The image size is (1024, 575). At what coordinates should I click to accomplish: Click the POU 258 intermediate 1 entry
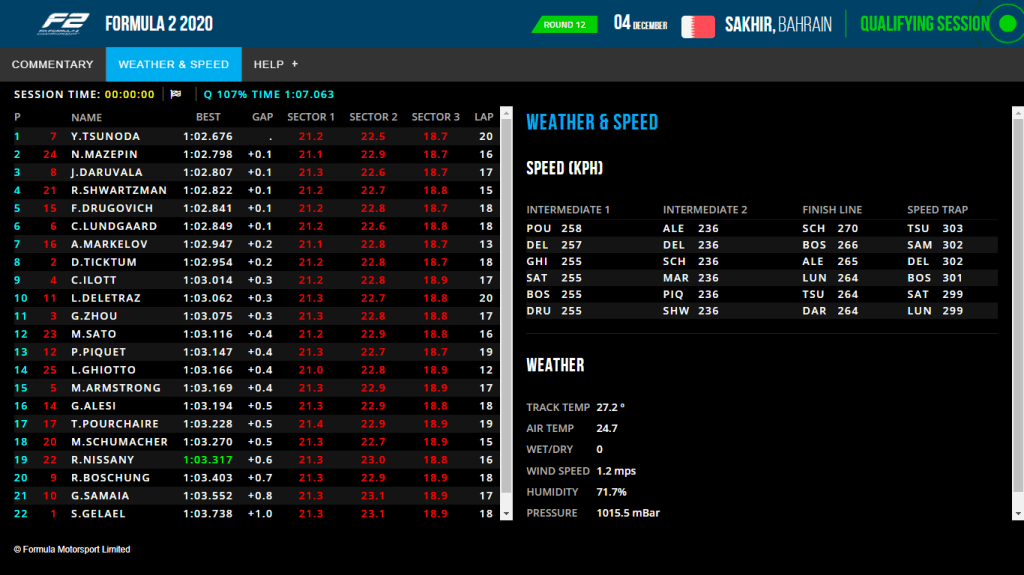point(554,228)
